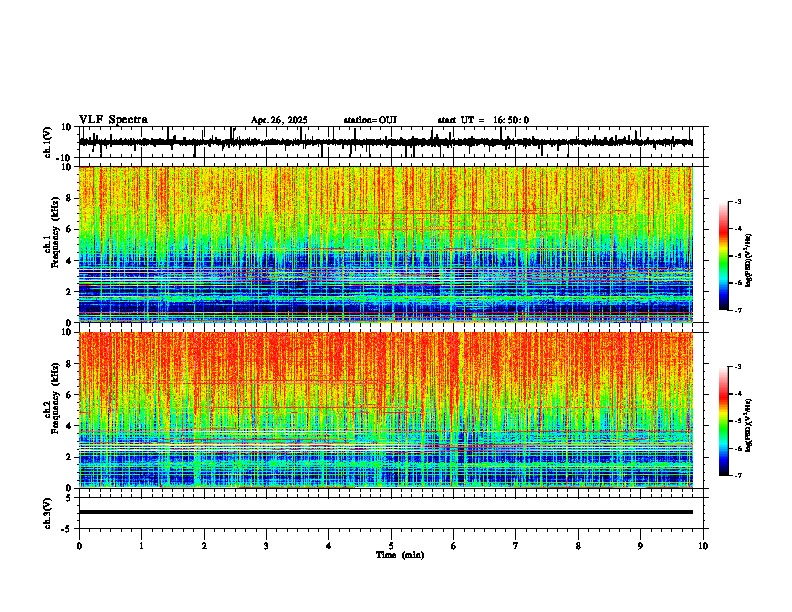Click inside the ch.1 spectrogram panel
Screen dimensions: 792x612
pyautogui.click(x=385, y=244)
